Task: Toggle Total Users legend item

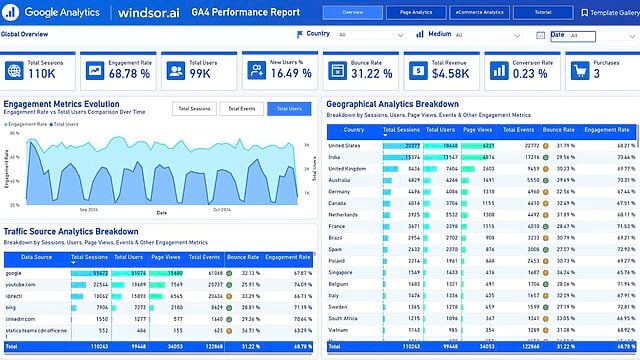Action: (x=64, y=124)
